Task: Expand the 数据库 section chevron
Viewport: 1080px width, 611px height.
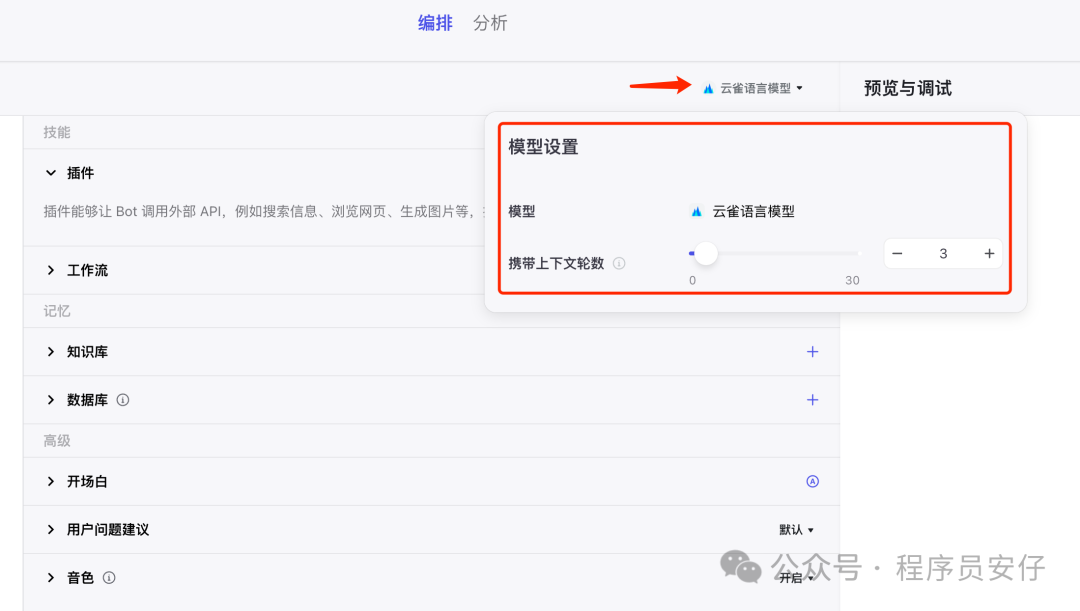Action: [x=51, y=400]
